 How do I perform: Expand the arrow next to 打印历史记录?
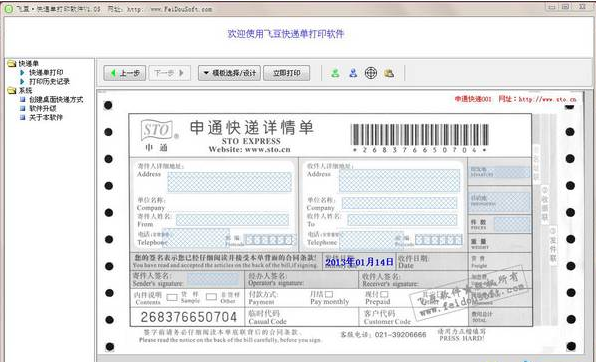point(22,81)
